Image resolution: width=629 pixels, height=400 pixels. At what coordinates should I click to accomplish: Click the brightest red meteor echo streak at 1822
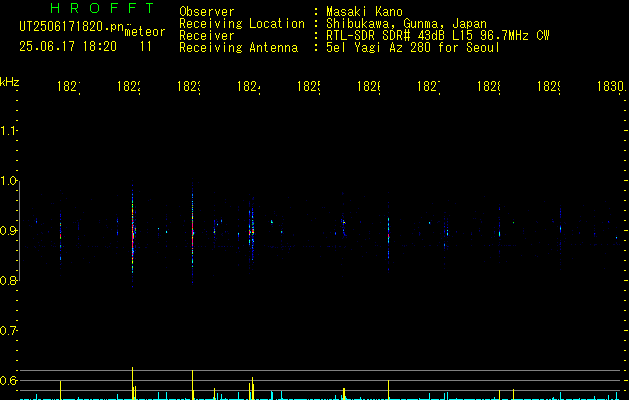click(132, 235)
